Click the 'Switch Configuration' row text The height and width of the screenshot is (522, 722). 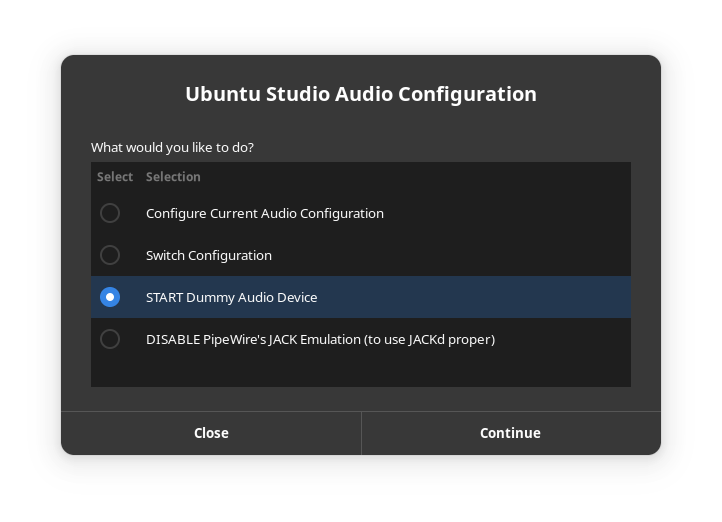[x=209, y=255]
